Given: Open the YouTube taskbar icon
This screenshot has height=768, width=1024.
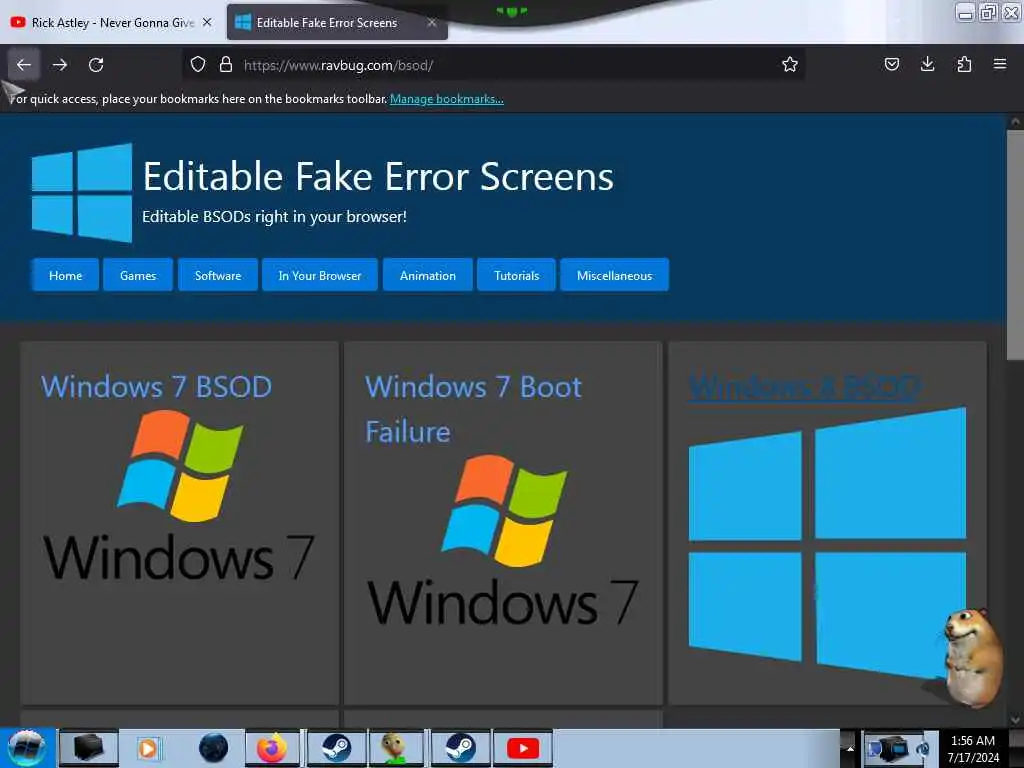Looking at the screenshot, I should pyautogui.click(x=523, y=748).
